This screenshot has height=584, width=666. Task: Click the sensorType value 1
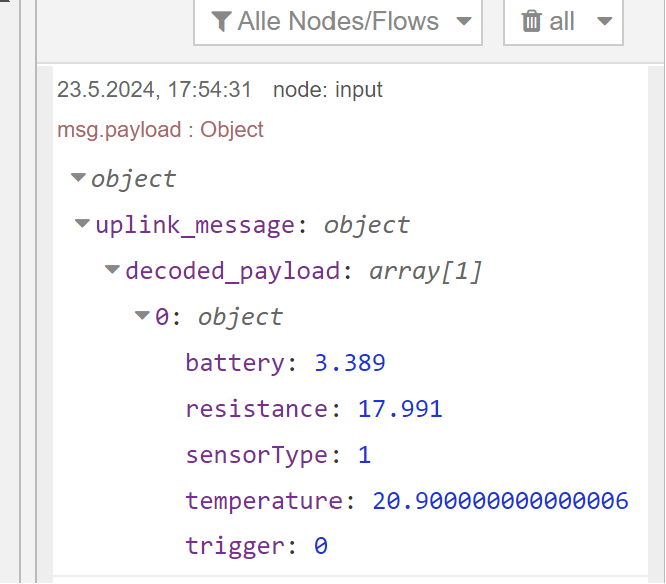(364, 455)
